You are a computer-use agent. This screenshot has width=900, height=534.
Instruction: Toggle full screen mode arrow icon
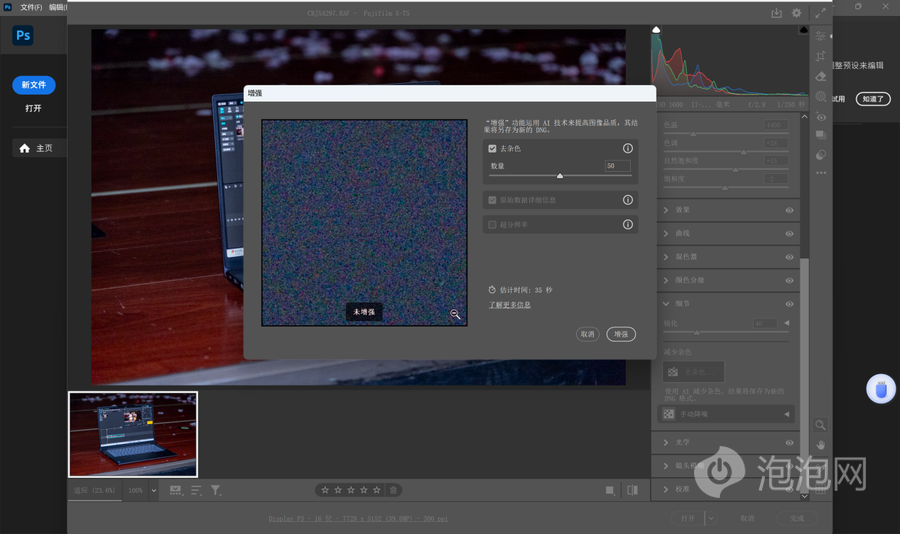[x=821, y=14]
